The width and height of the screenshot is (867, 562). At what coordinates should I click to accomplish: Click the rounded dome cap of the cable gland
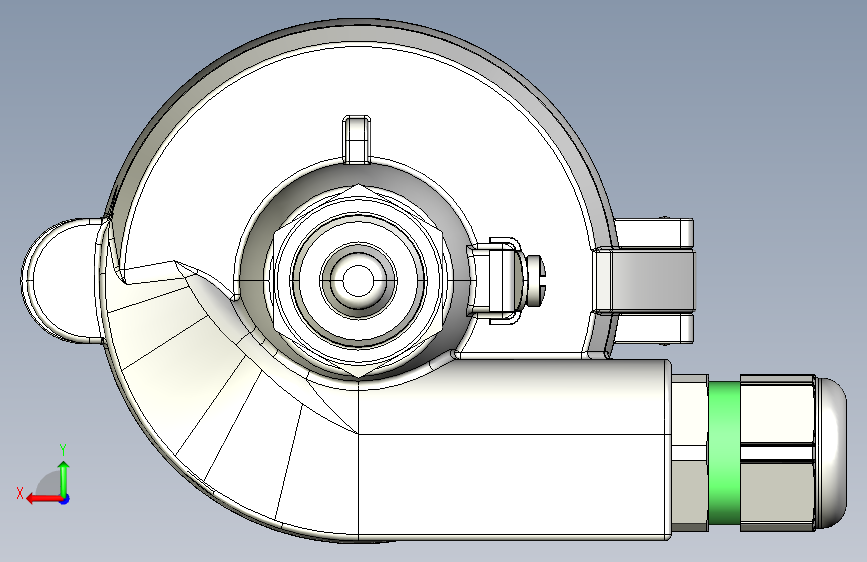coord(831,454)
